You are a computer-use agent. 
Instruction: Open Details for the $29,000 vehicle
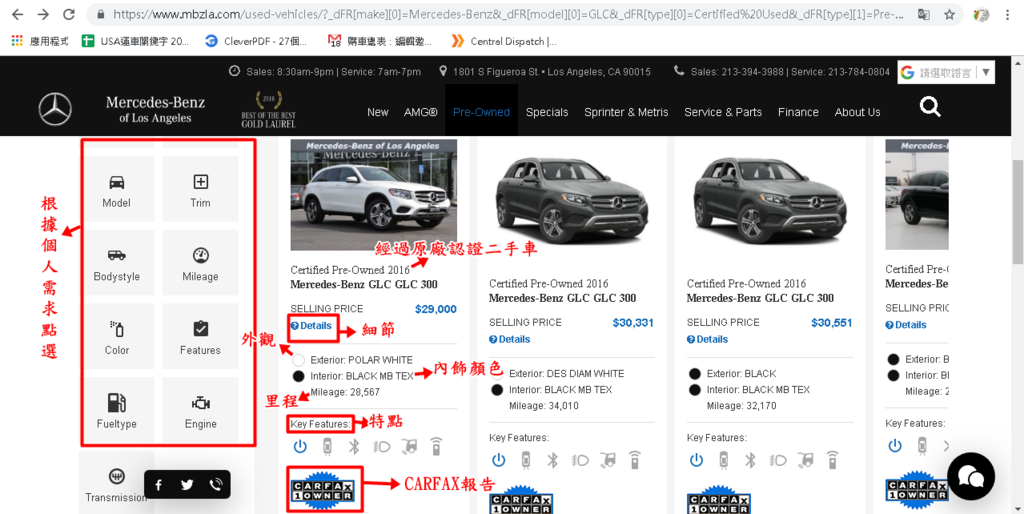coord(312,325)
